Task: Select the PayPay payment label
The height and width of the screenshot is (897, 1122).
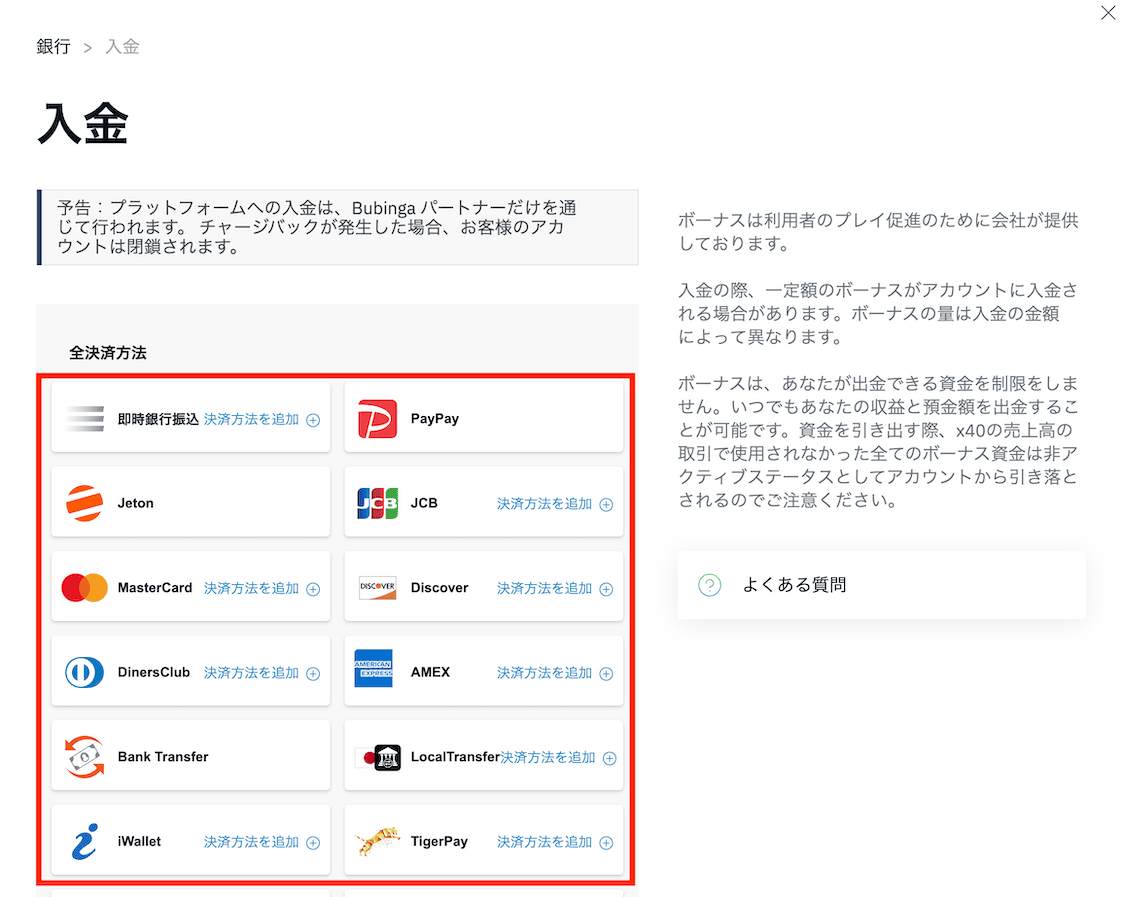Action: (434, 418)
